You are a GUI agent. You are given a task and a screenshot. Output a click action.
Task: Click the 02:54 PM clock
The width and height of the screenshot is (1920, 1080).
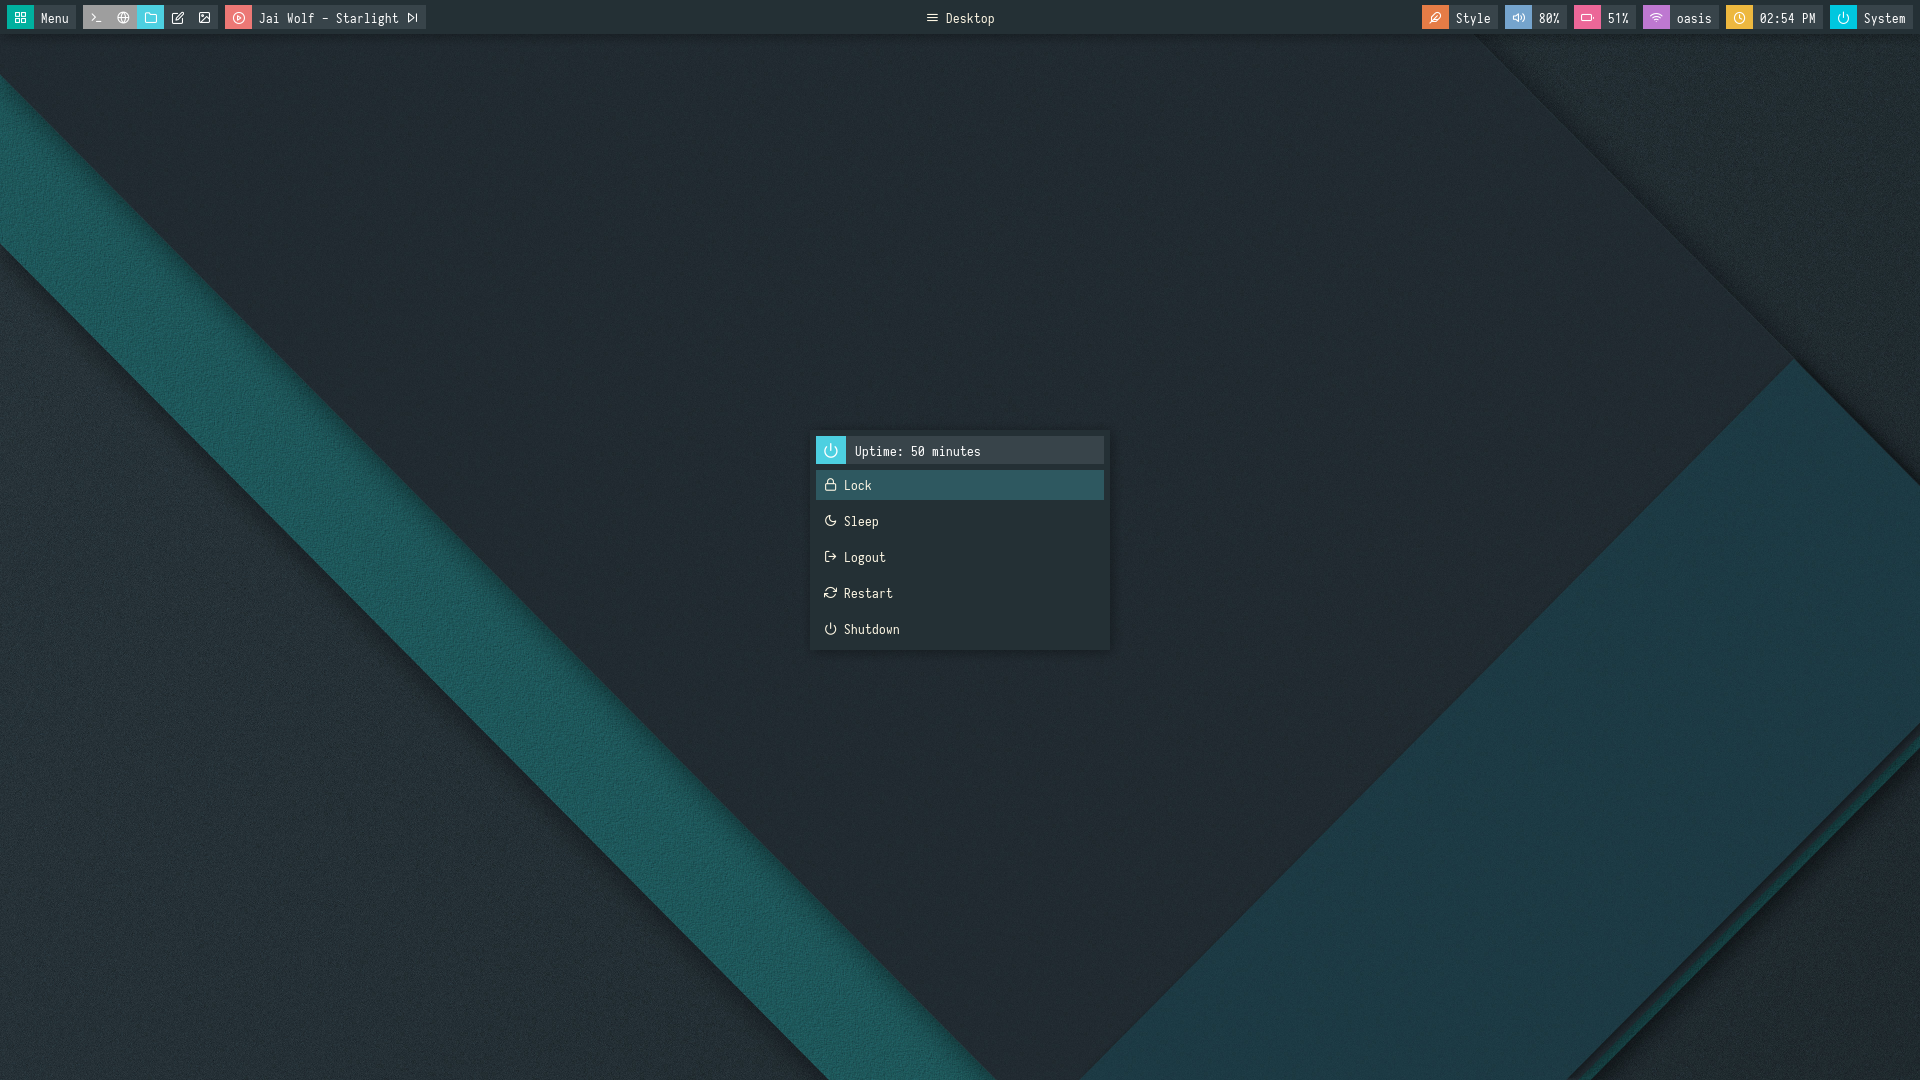(1786, 18)
